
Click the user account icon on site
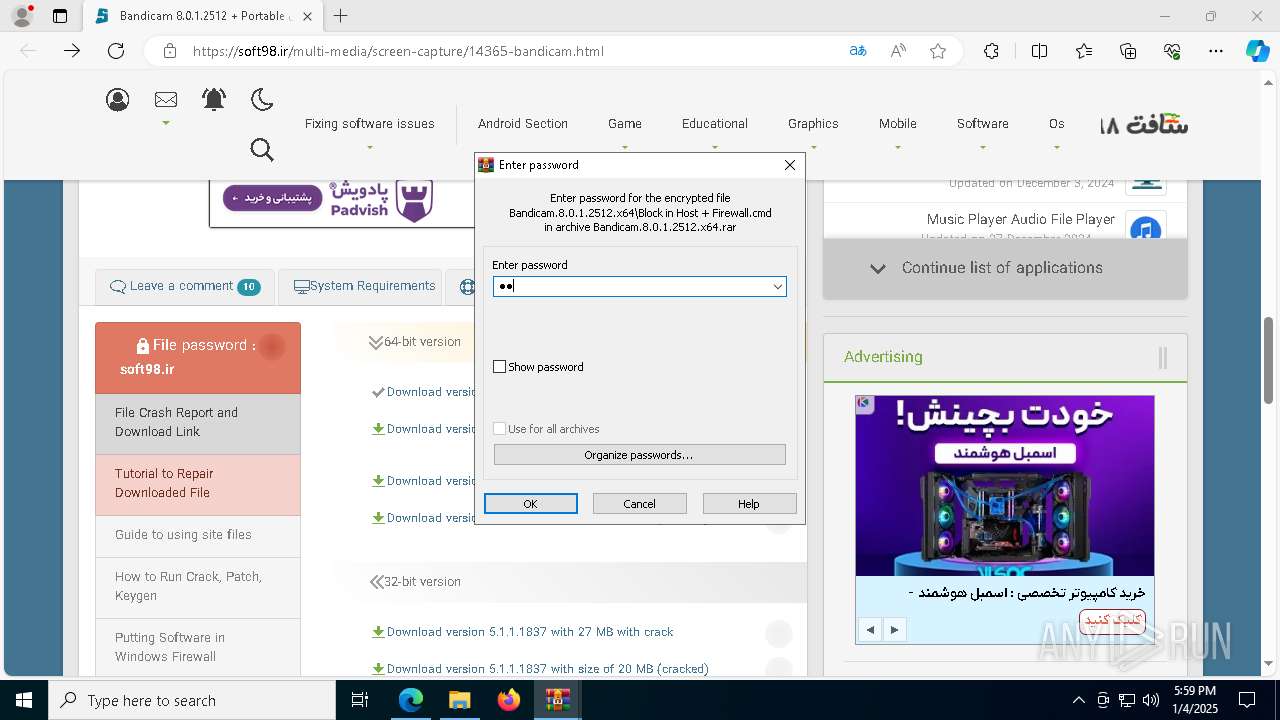click(118, 99)
